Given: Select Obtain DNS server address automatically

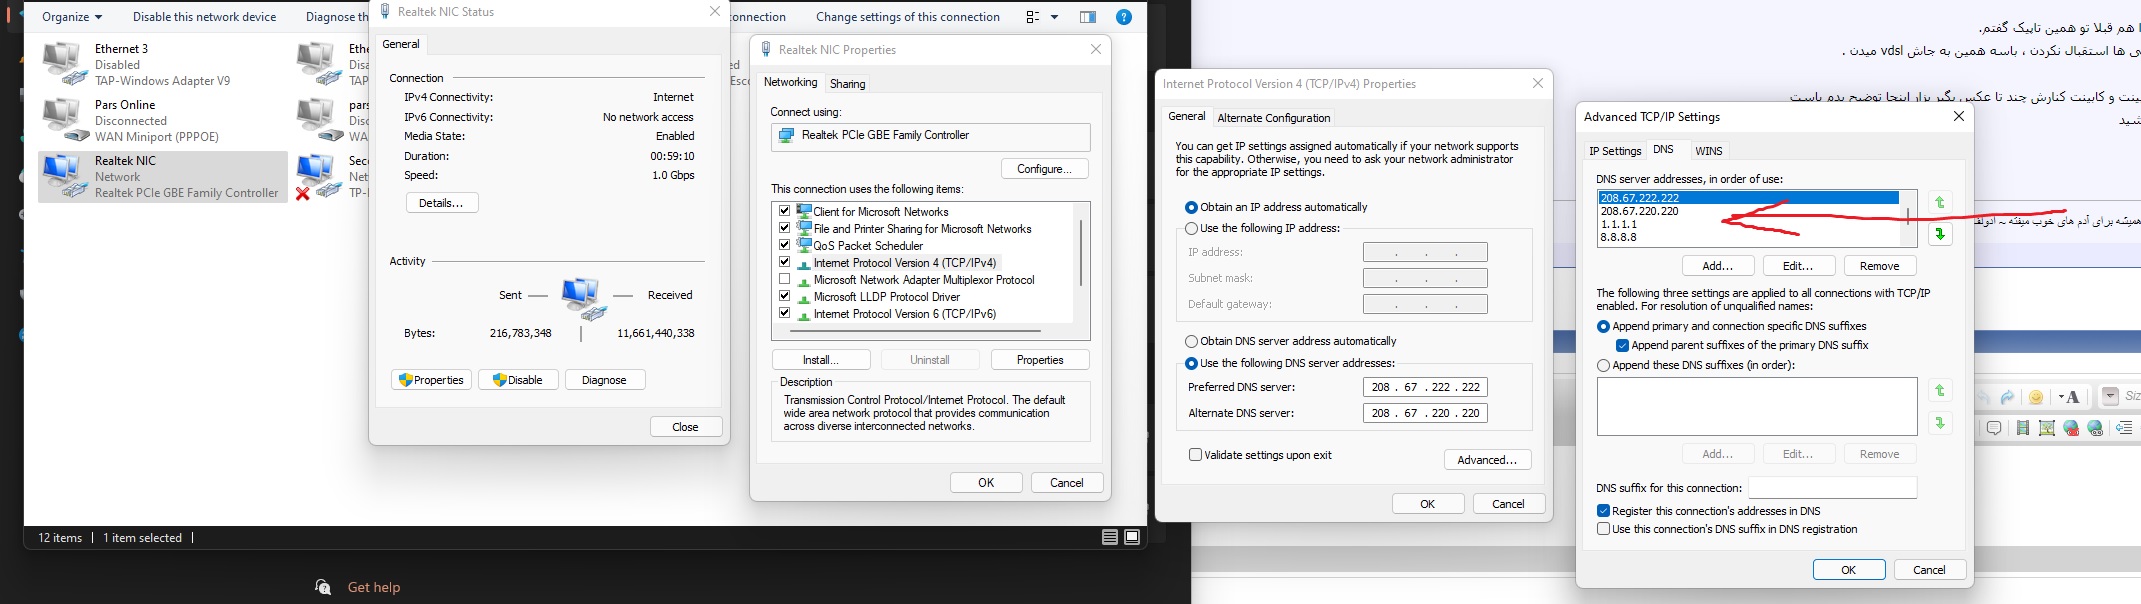Looking at the screenshot, I should (x=1191, y=341).
